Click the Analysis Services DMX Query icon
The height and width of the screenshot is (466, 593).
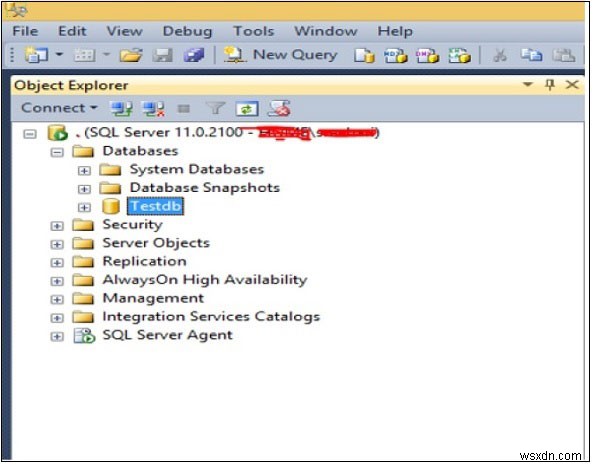(x=427, y=56)
